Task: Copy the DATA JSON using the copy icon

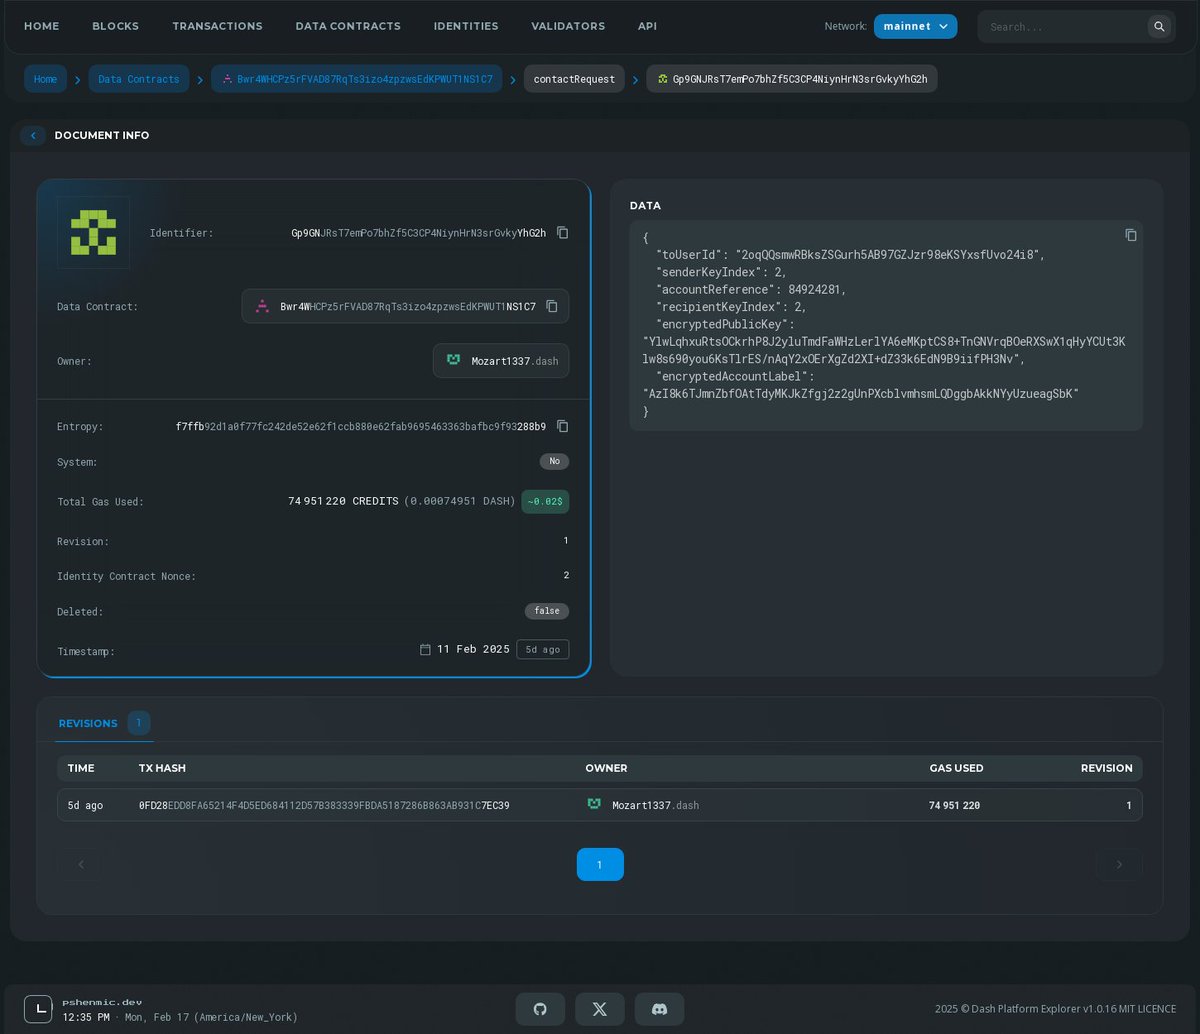Action: (x=1131, y=235)
